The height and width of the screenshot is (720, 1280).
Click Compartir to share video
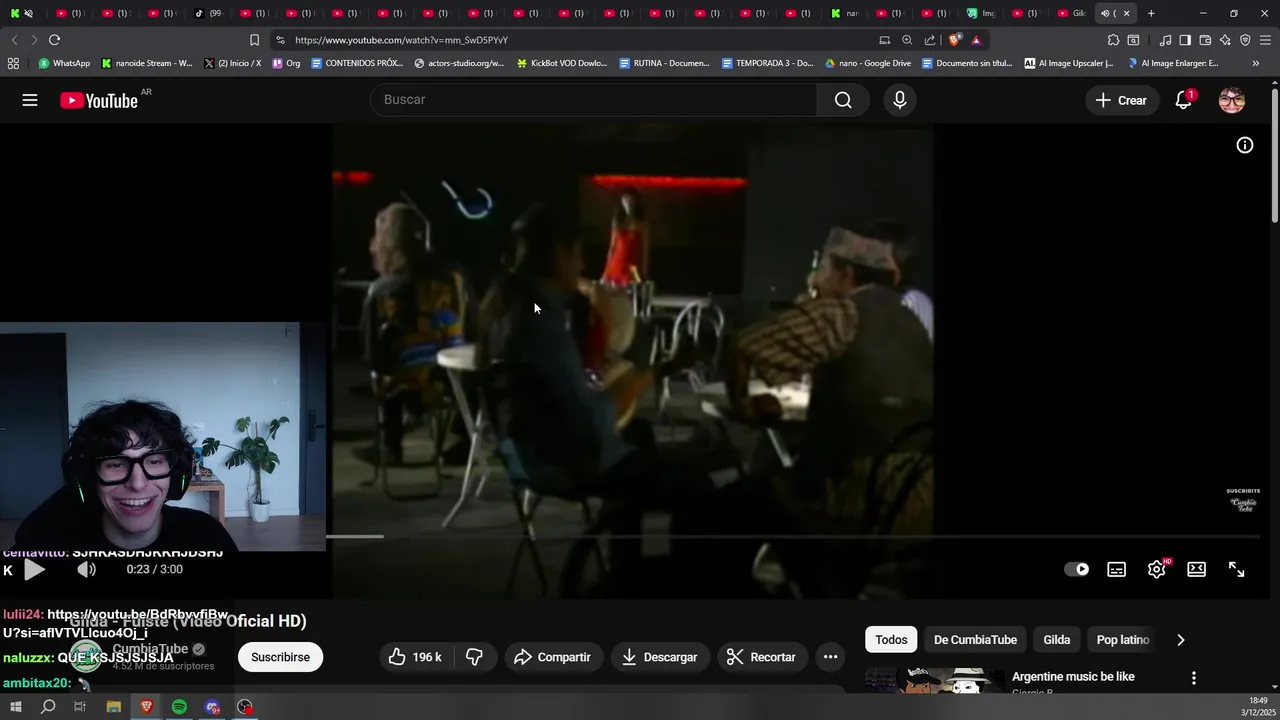coord(553,657)
